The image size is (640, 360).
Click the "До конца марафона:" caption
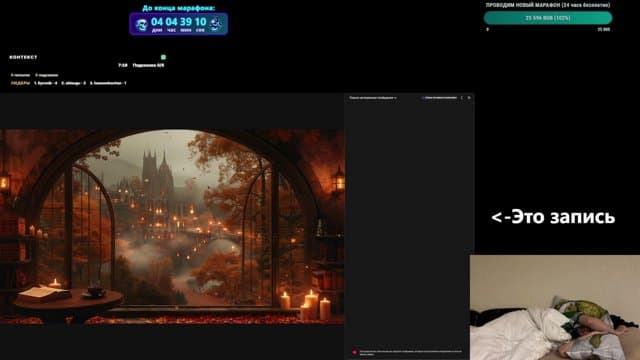pyautogui.click(x=178, y=8)
